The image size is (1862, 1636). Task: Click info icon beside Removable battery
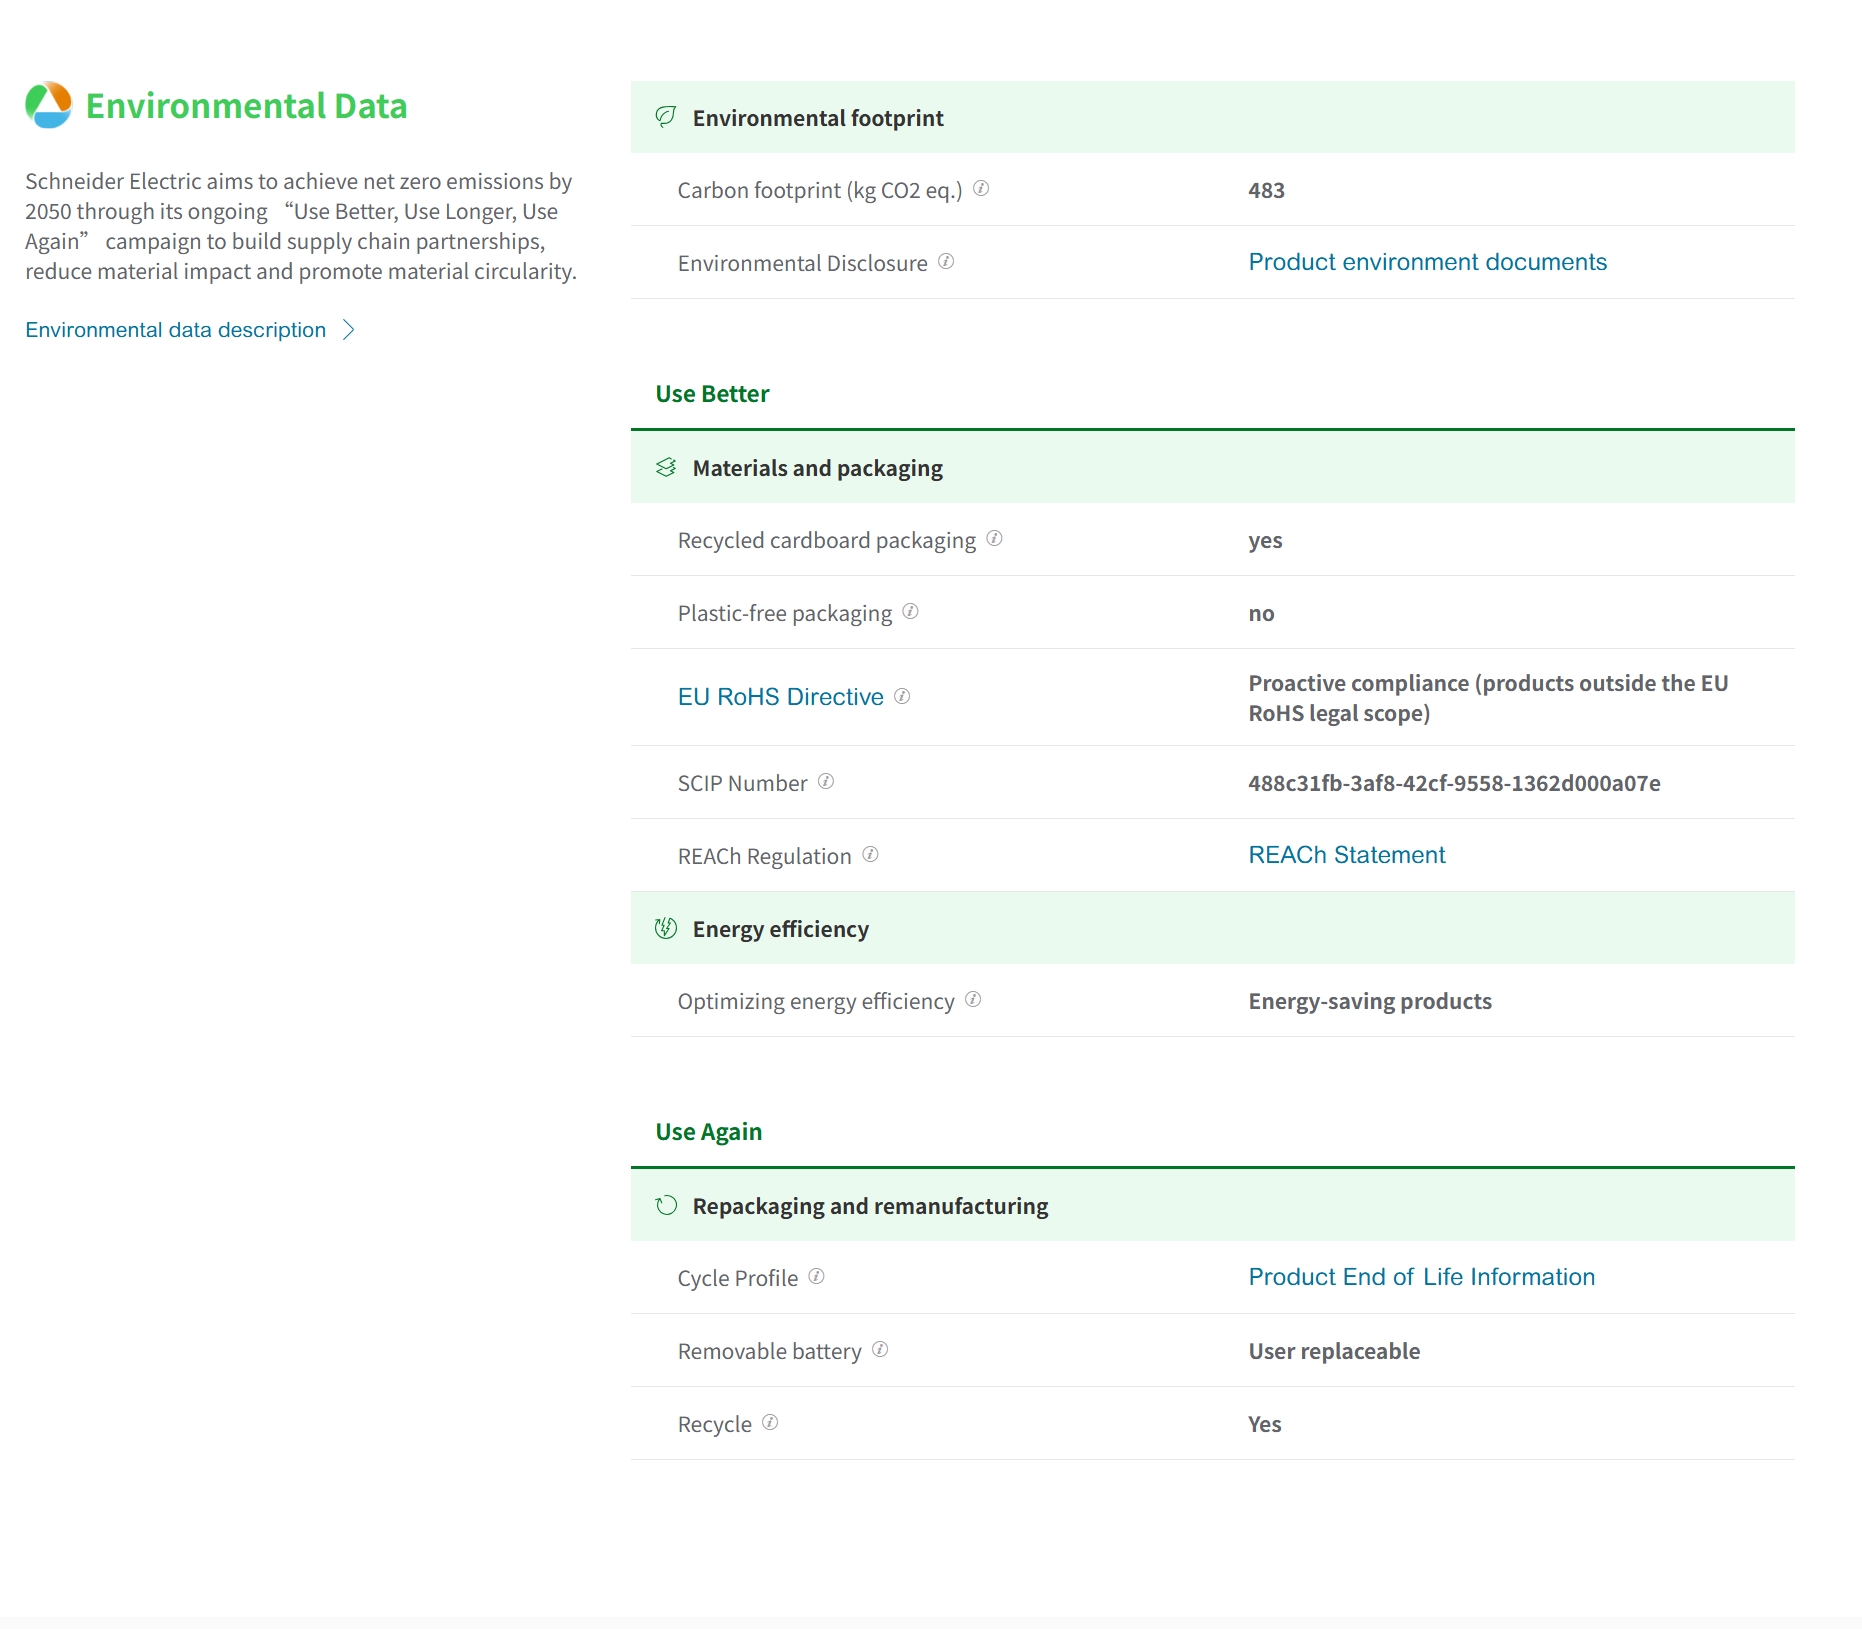coord(880,1349)
